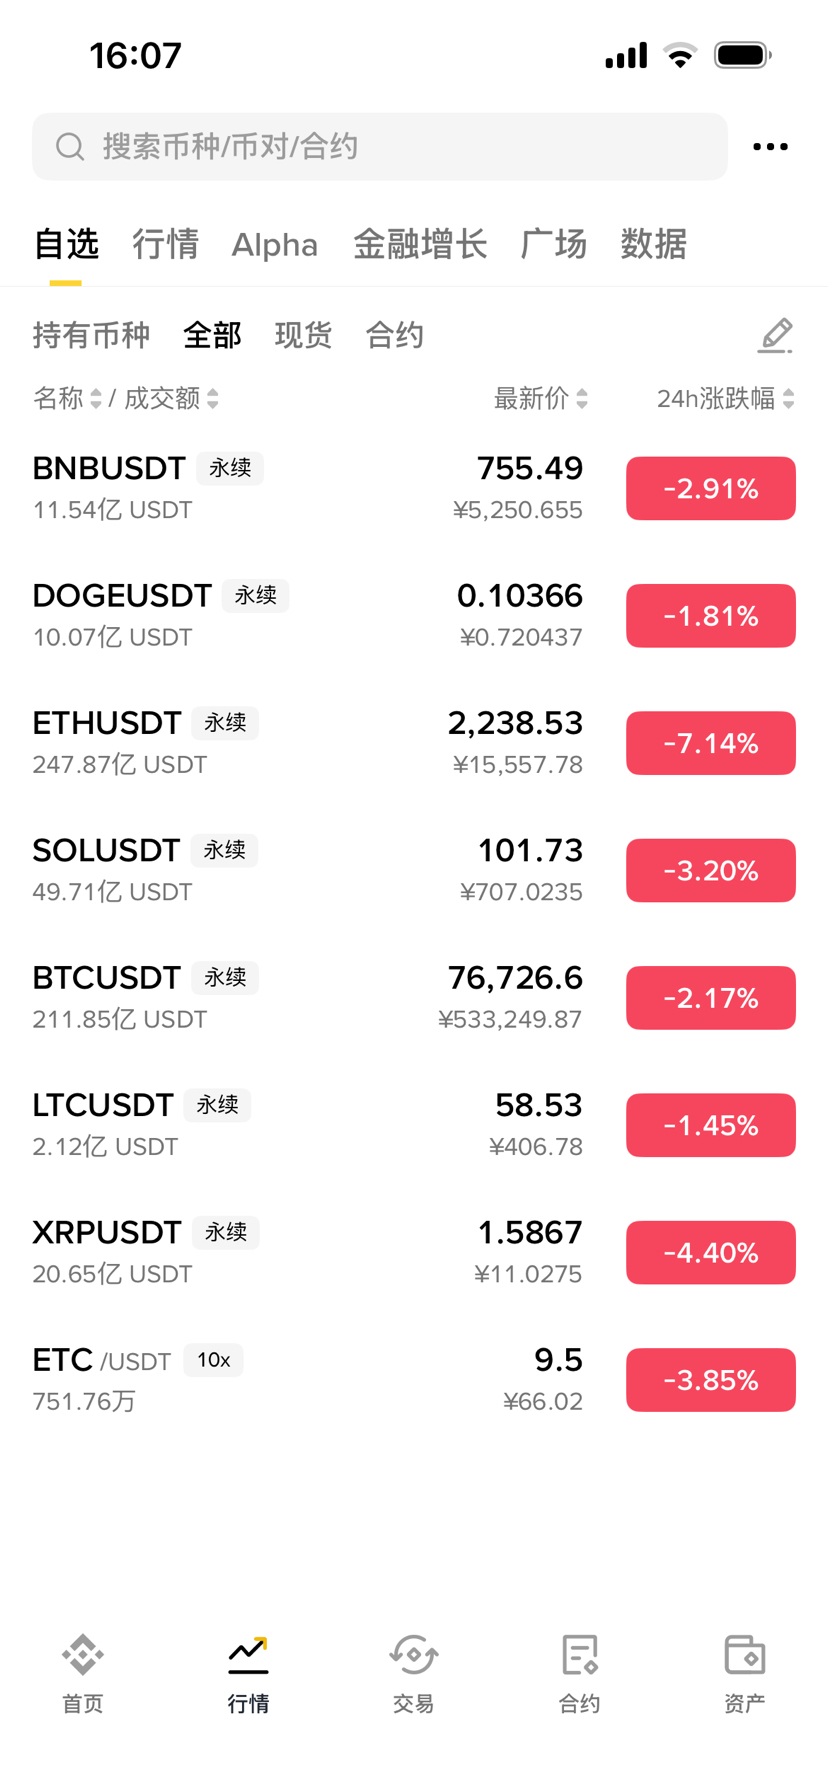Tap the edit watchlist pencil icon
Viewport: 828px width, 1792px height.
click(x=775, y=336)
